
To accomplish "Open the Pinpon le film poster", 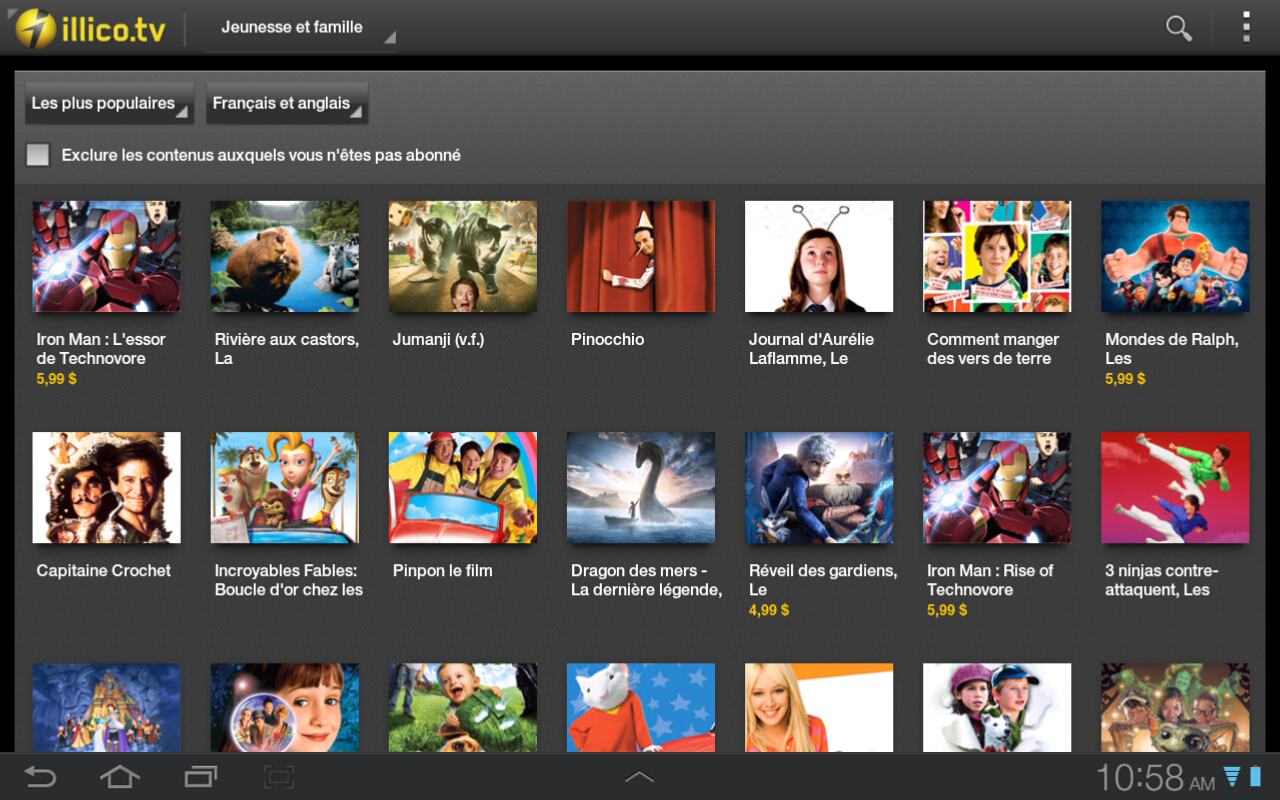I will point(463,488).
